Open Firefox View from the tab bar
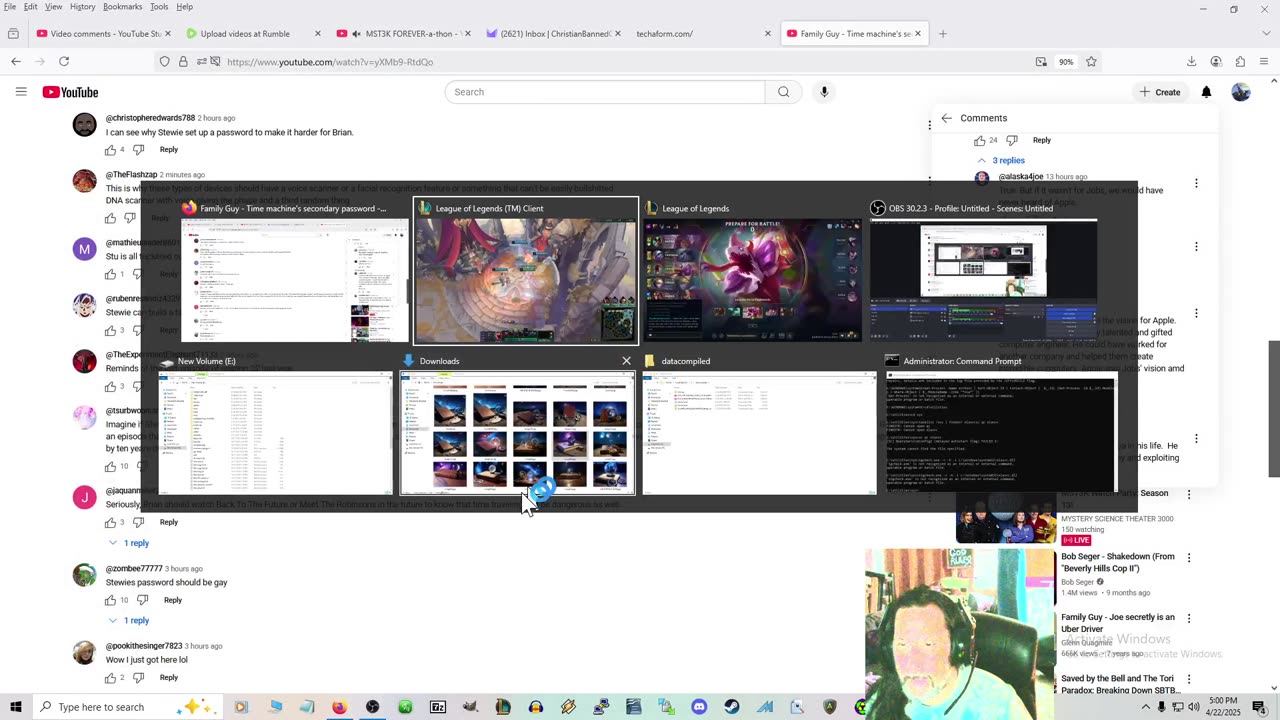This screenshot has width=1280, height=720. pos(13,34)
